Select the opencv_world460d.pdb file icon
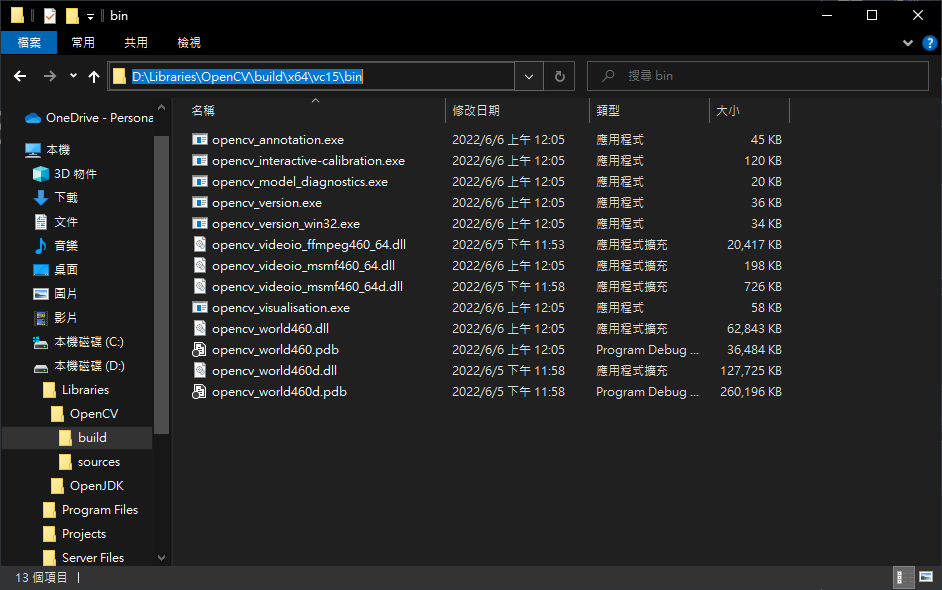The image size is (942, 590). (x=199, y=392)
